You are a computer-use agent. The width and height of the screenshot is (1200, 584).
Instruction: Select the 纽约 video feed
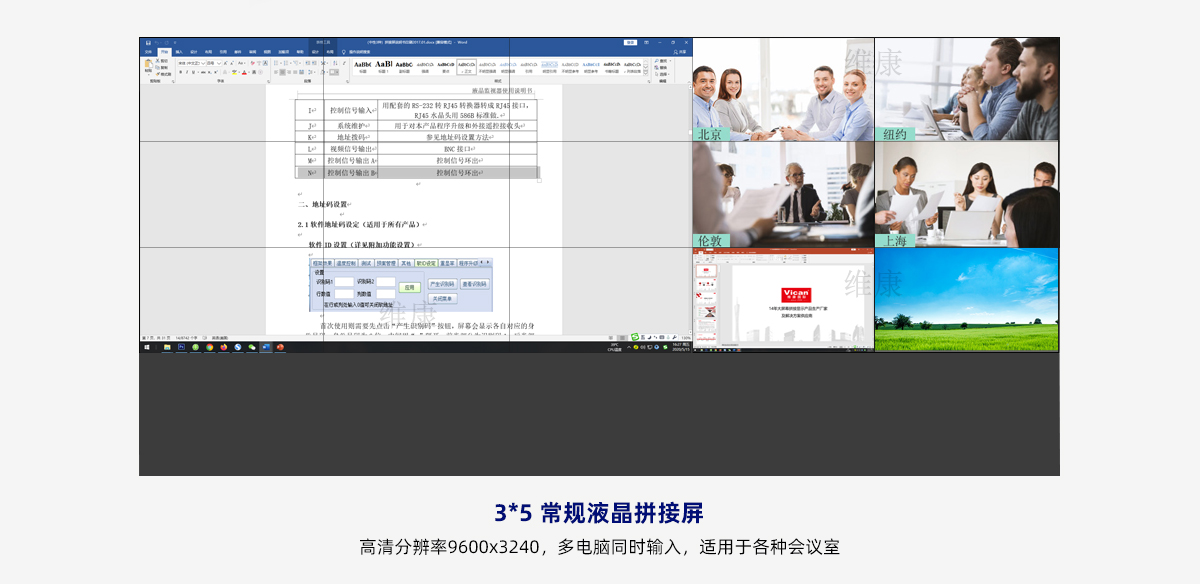tap(967, 90)
